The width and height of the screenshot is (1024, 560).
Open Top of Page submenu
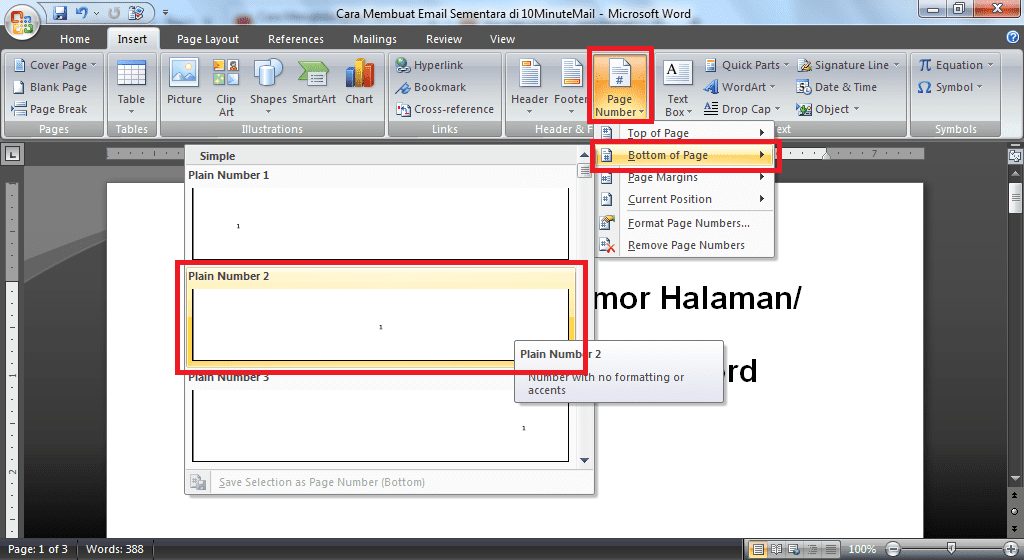point(684,133)
